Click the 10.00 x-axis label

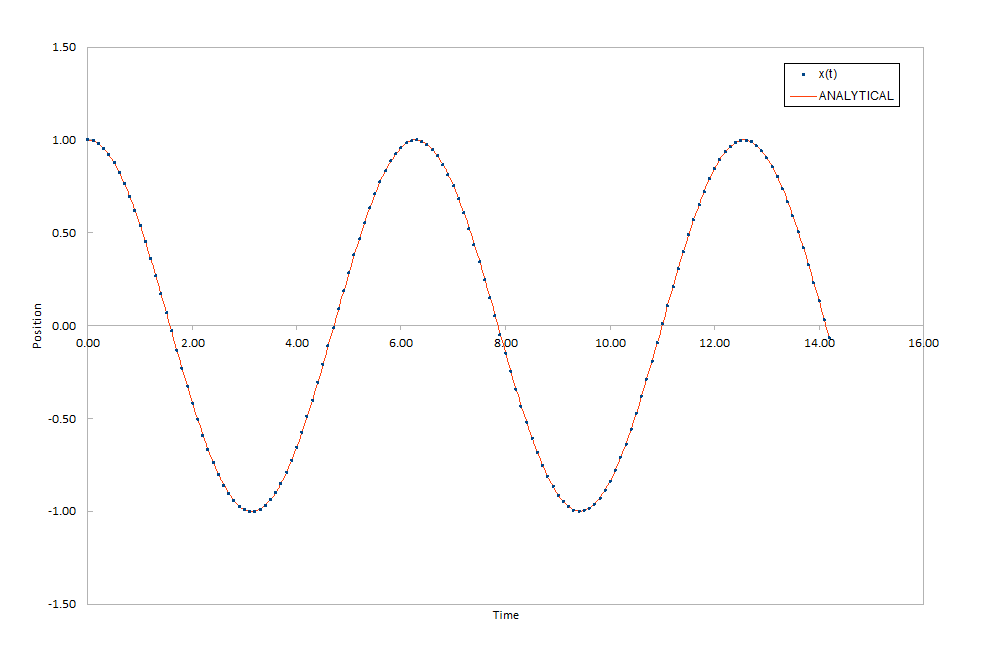(x=611, y=343)
